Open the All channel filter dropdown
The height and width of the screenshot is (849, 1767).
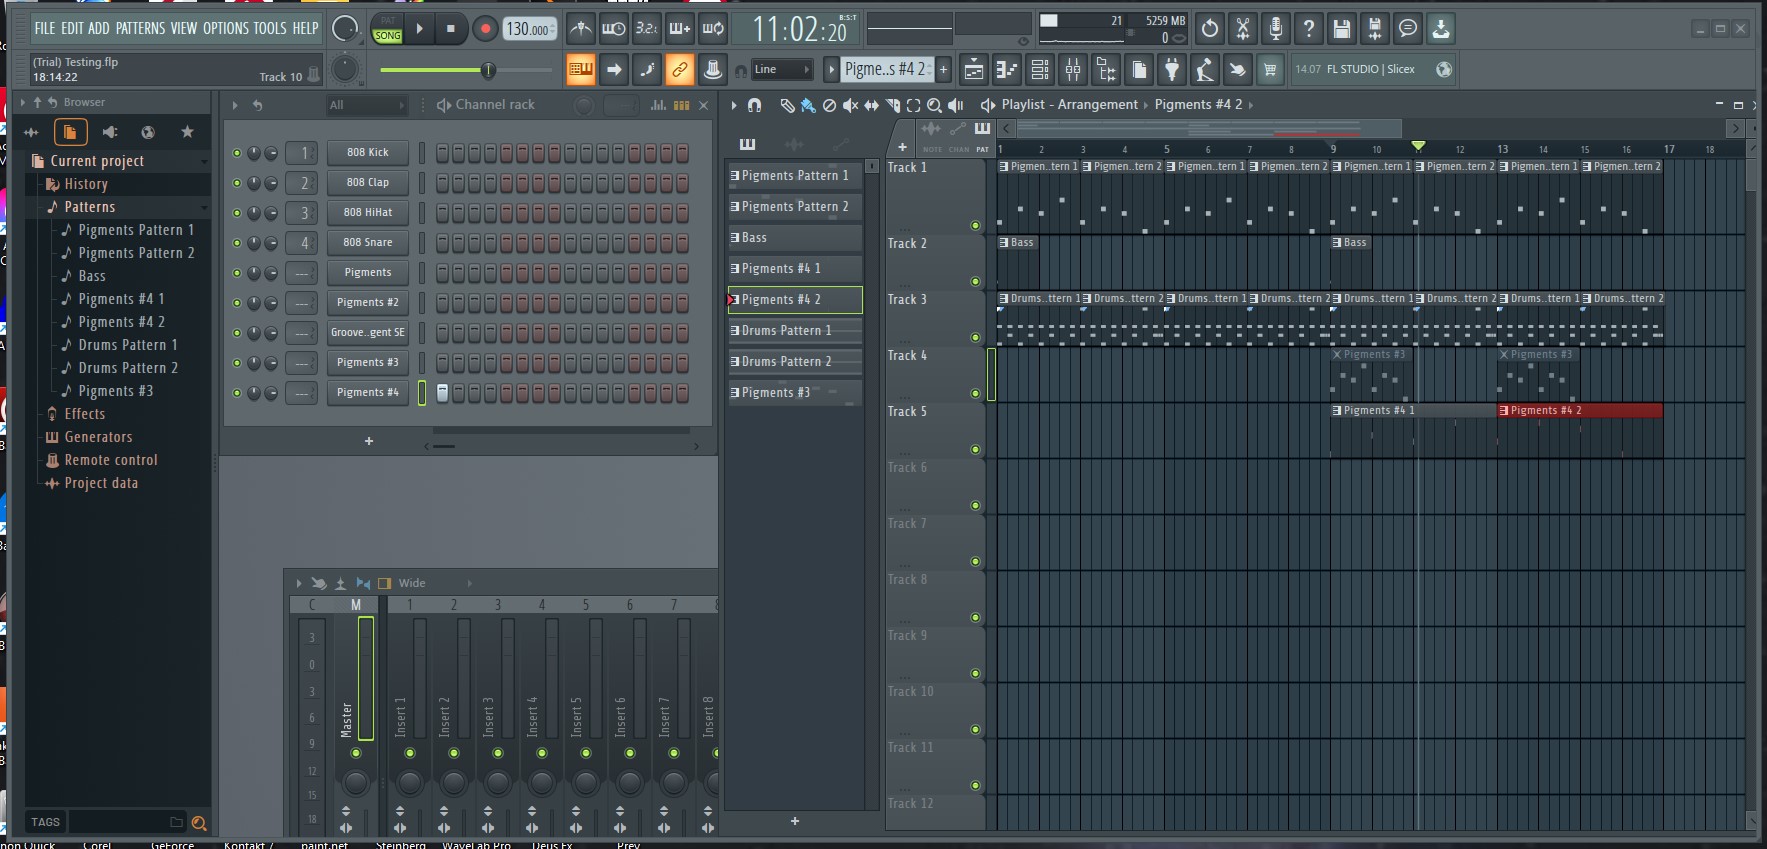[x=367, y=105]
